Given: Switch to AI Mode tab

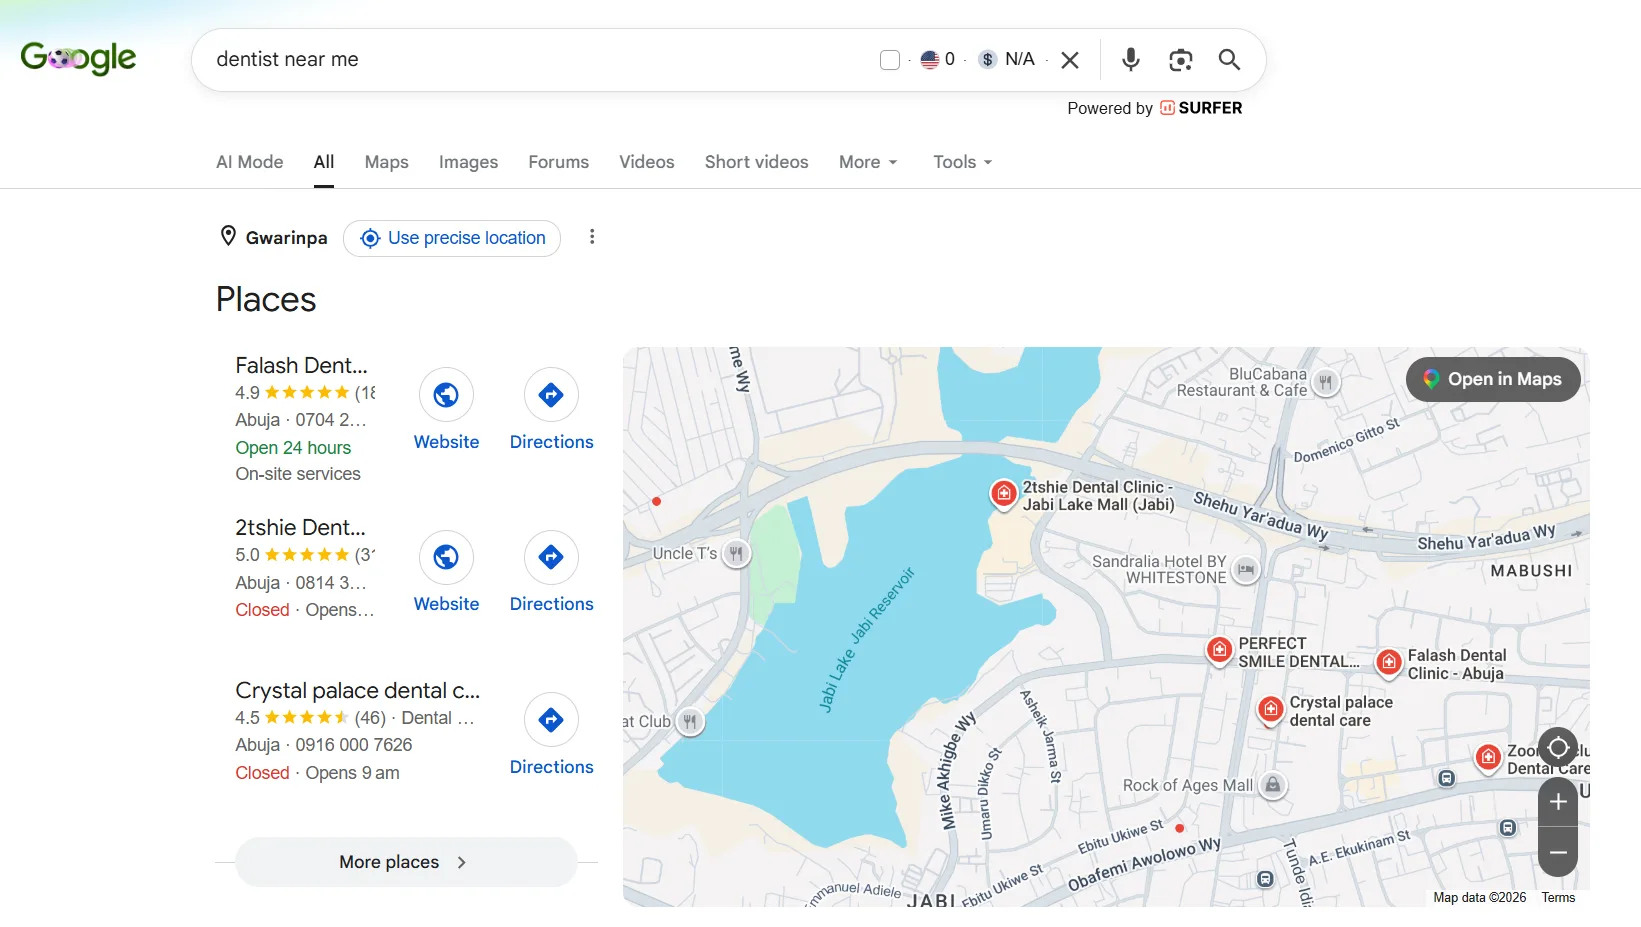Looking at the screenshot, I should 250,162.
